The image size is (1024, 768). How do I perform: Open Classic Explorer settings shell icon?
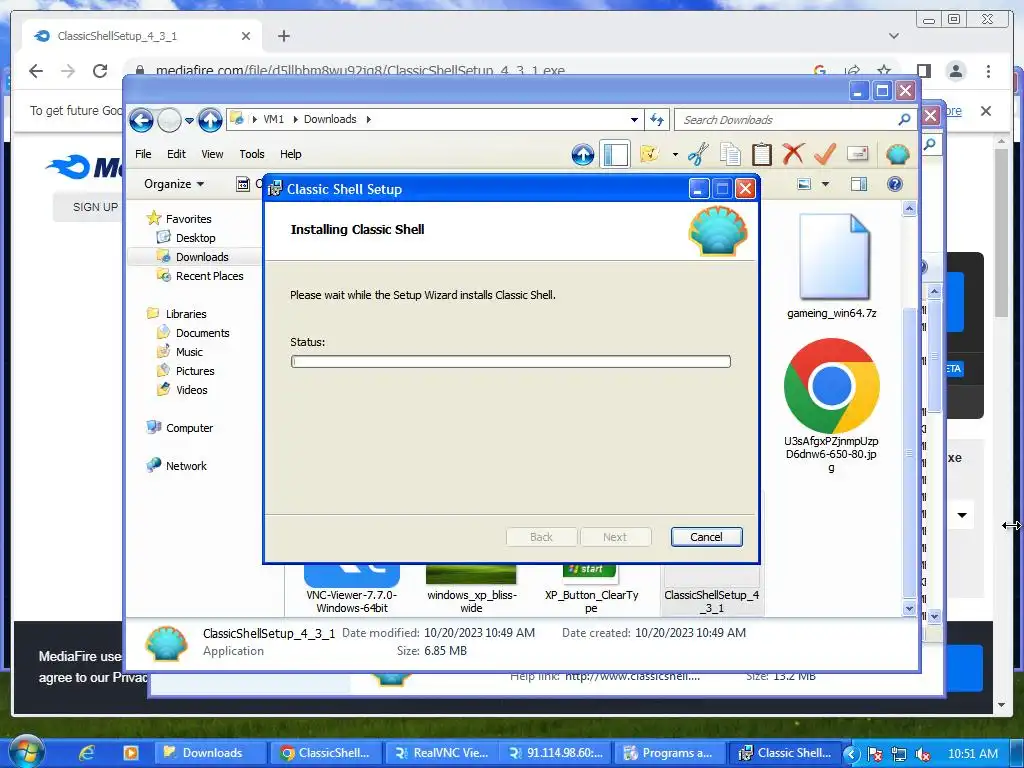pos(898,154)
